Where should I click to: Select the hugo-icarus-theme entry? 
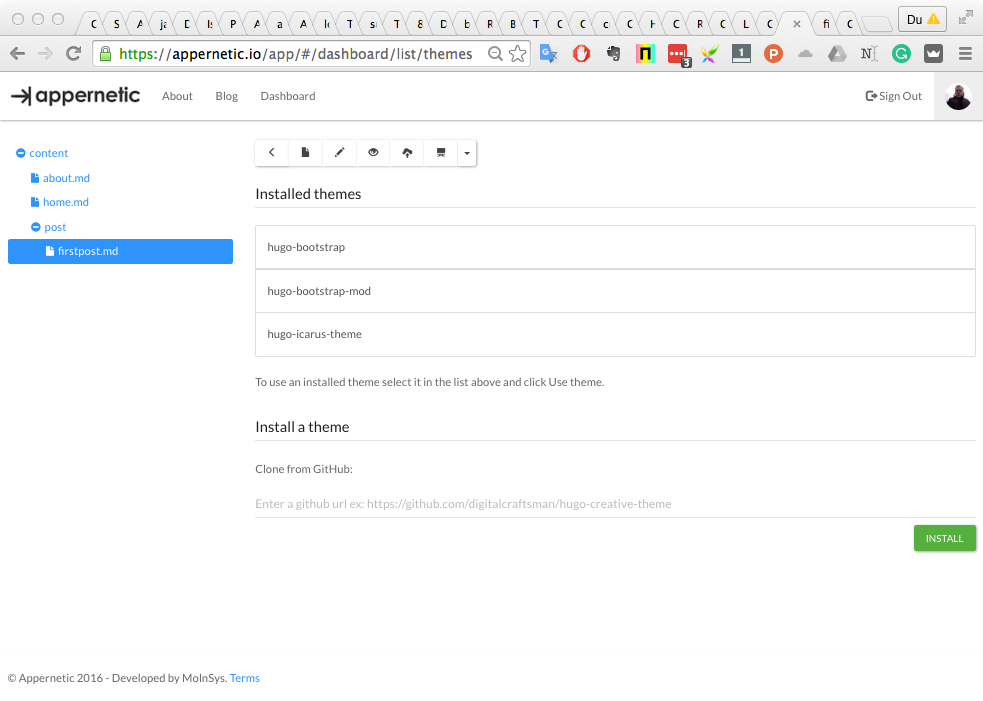point(615,334)
